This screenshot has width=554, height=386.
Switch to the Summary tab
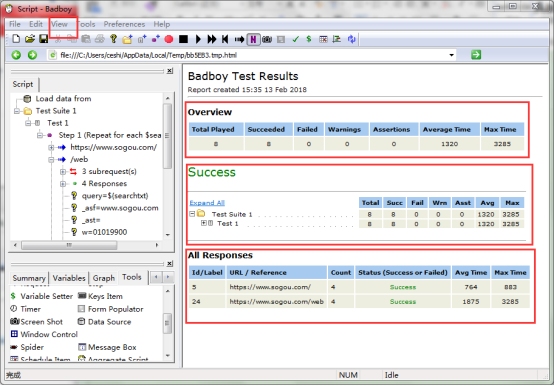pyautogui.click(x=29, y=278)
